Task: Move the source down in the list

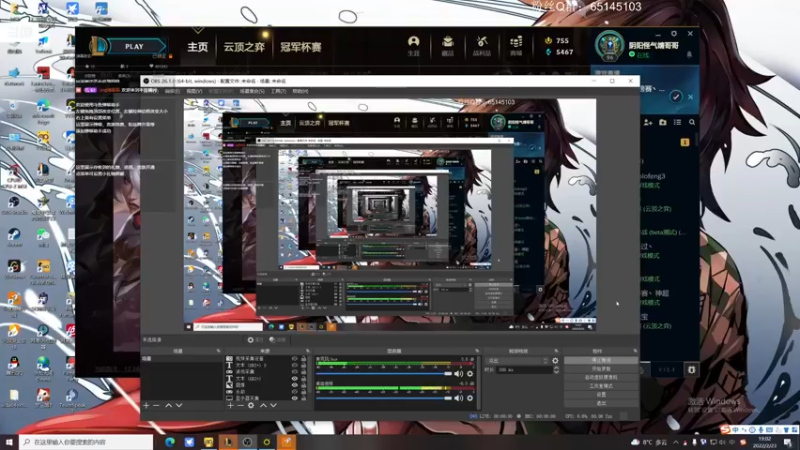Action: pos(273,405)
